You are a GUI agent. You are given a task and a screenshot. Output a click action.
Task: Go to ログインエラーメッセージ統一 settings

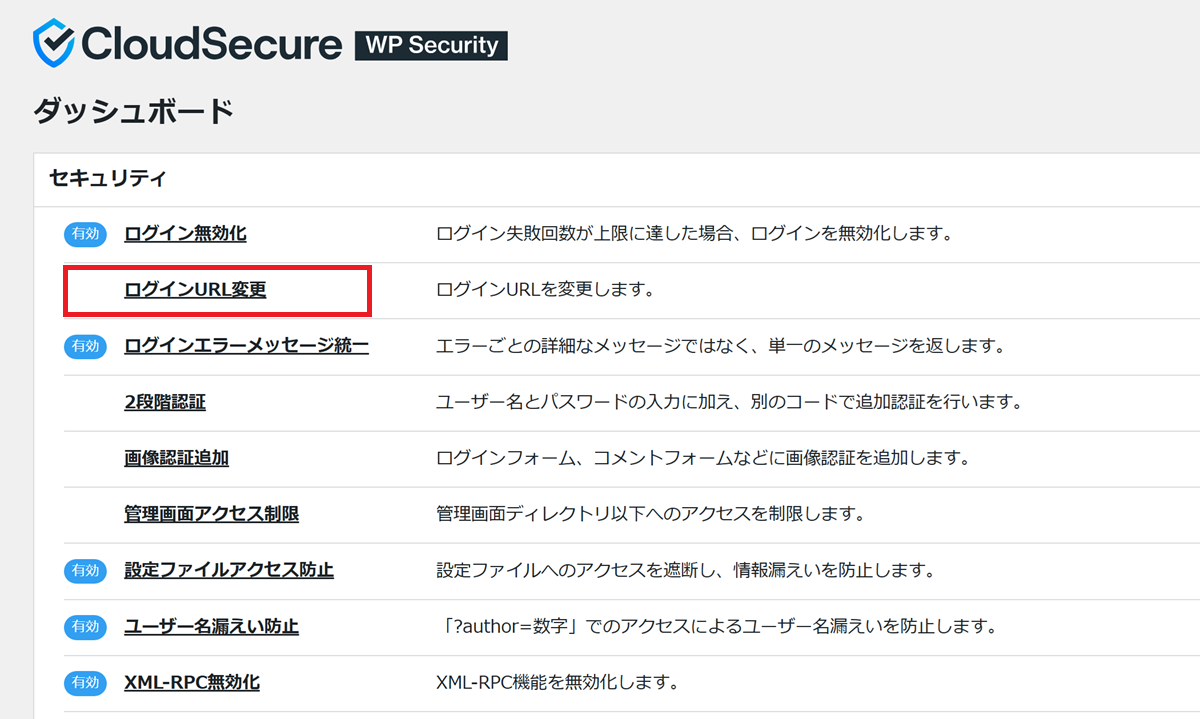coord(246,346)
